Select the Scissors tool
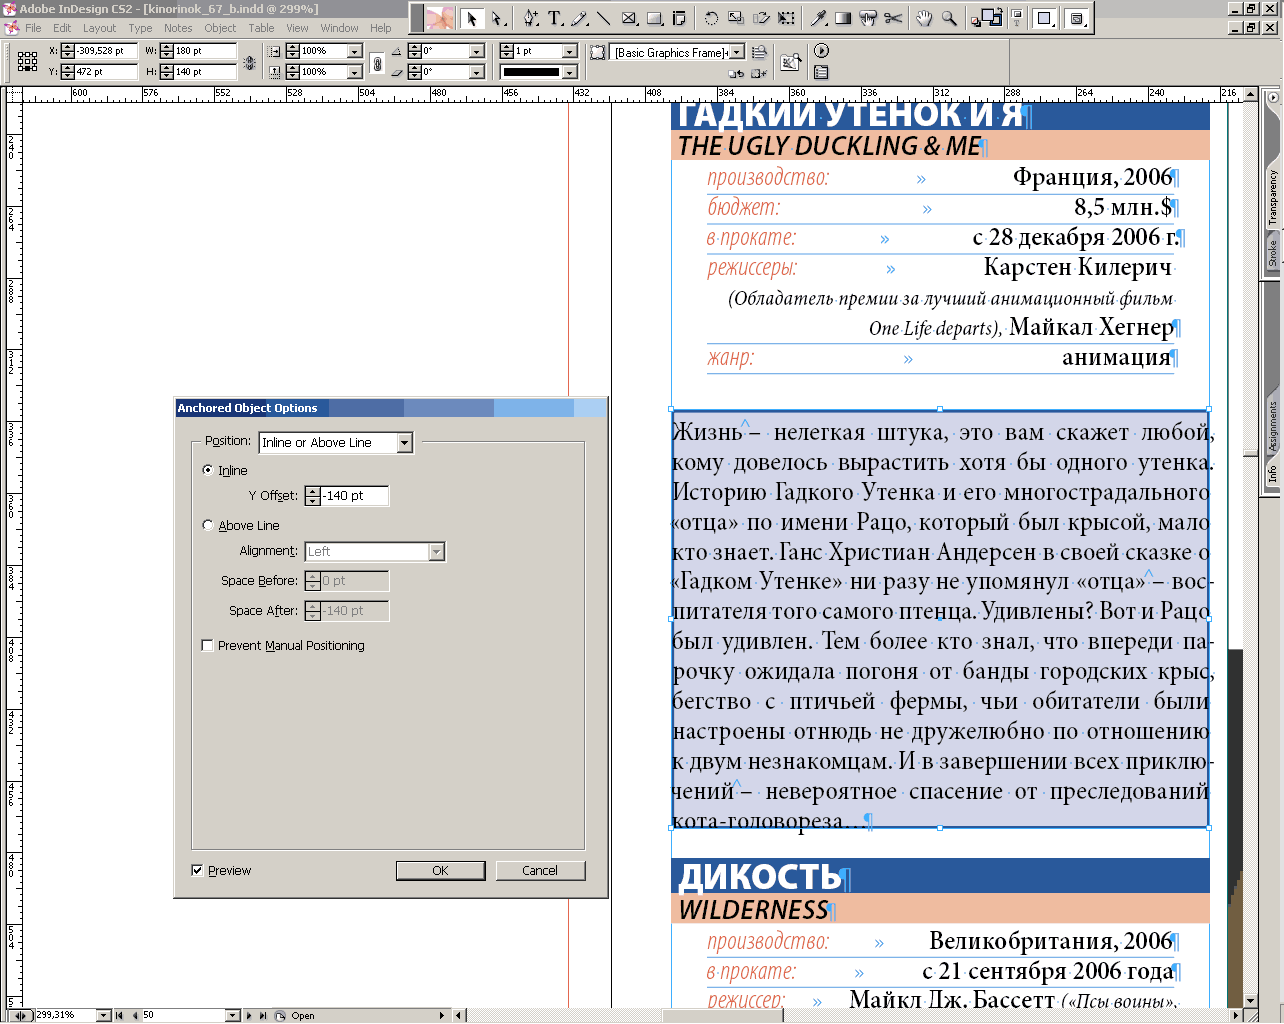The image size is (1284, 1024). pyautogui.click(x=893, y=18)
